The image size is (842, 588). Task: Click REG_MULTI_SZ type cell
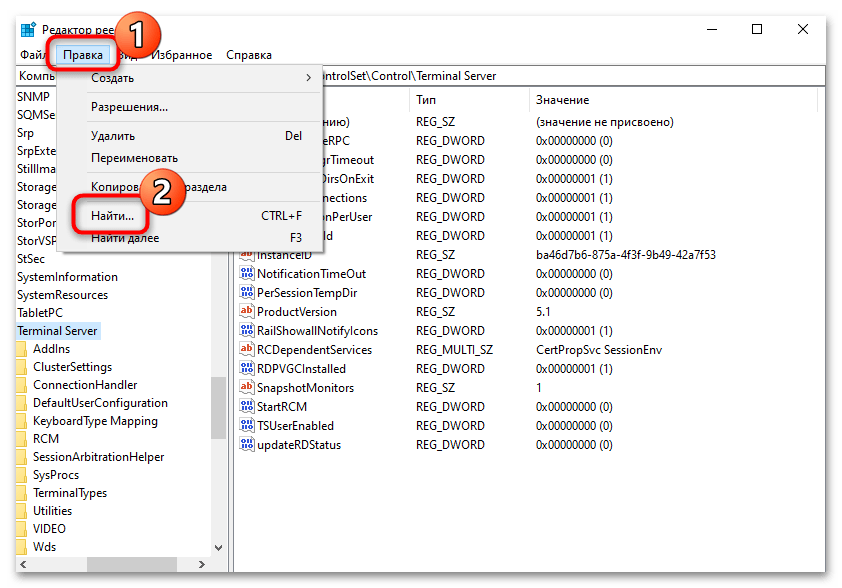point(454,350)
